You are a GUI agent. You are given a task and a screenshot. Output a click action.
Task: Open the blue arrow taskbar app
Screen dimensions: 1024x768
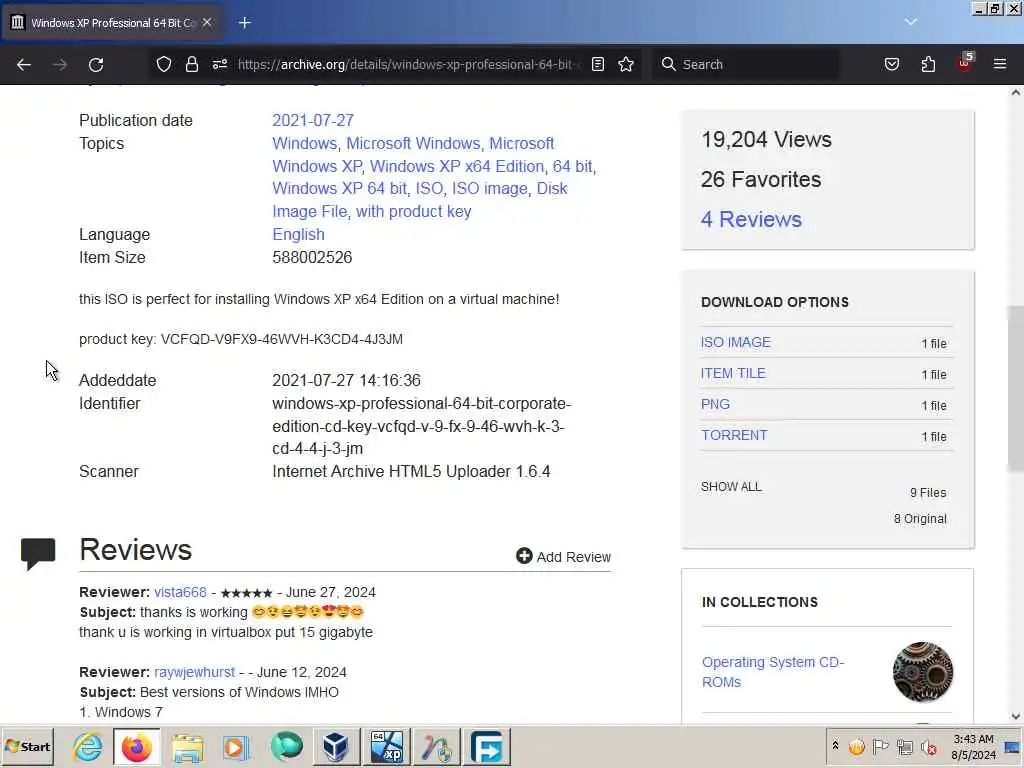[x=487, y=746]
